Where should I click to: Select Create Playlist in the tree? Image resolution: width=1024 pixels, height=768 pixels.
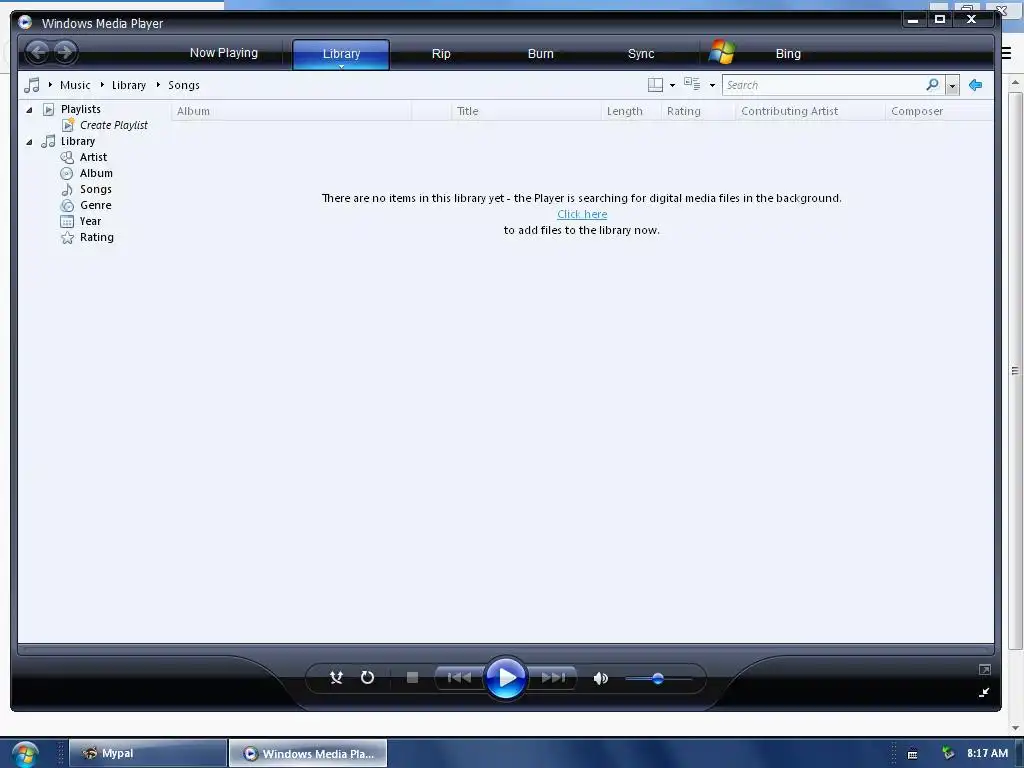[114, 125]
